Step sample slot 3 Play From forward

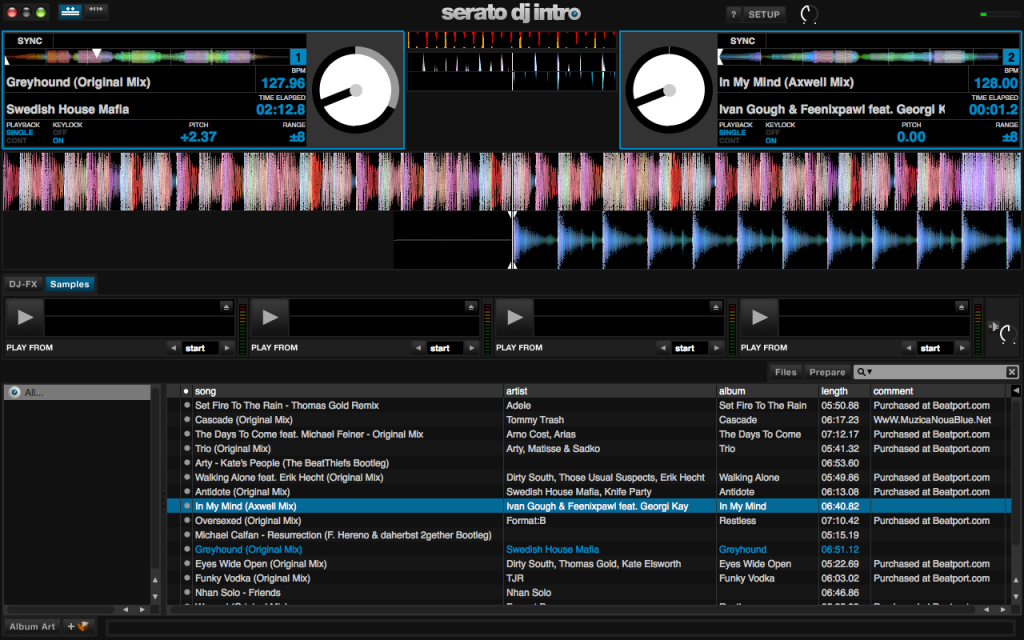pyautogui.click(x=716, y=348)
